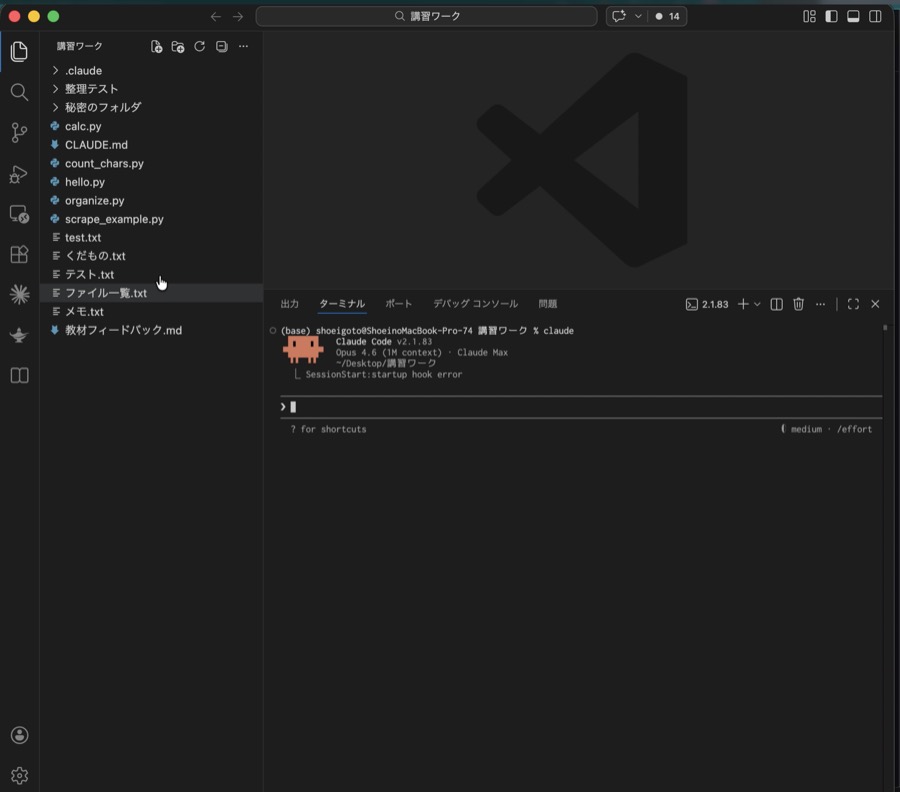The width and height of the screenshot is (900, 792).
Task: Open the Explorer view in activity bar
Action: [x=19, y=52]
